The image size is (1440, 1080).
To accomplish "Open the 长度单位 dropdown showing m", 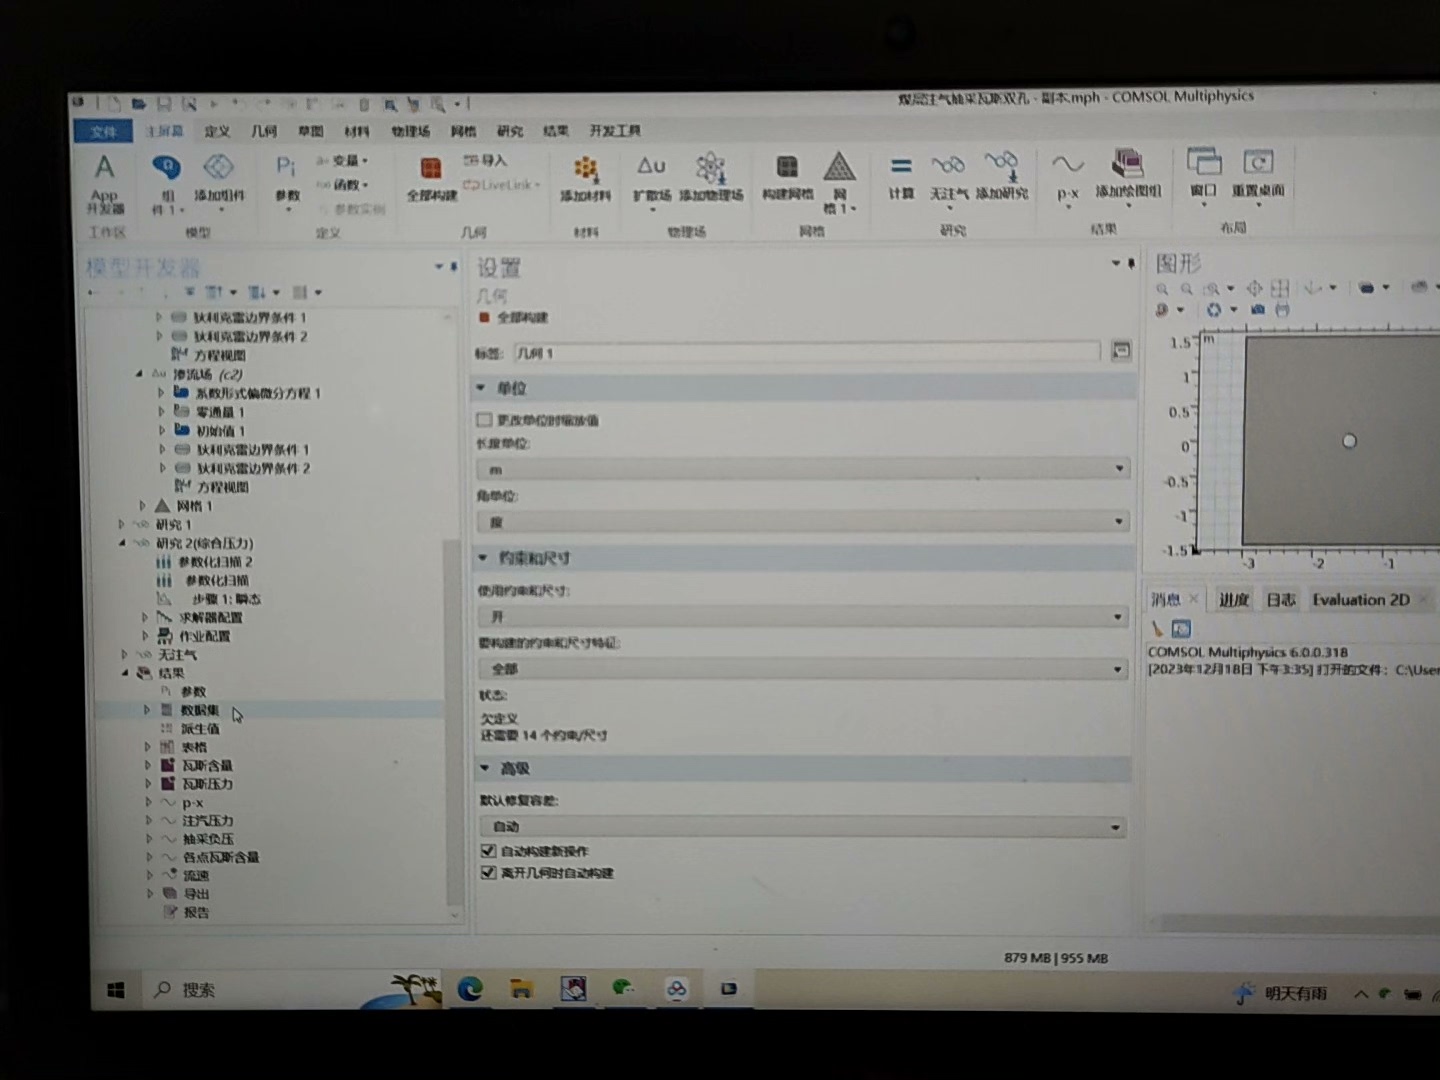I will (803, 469).
